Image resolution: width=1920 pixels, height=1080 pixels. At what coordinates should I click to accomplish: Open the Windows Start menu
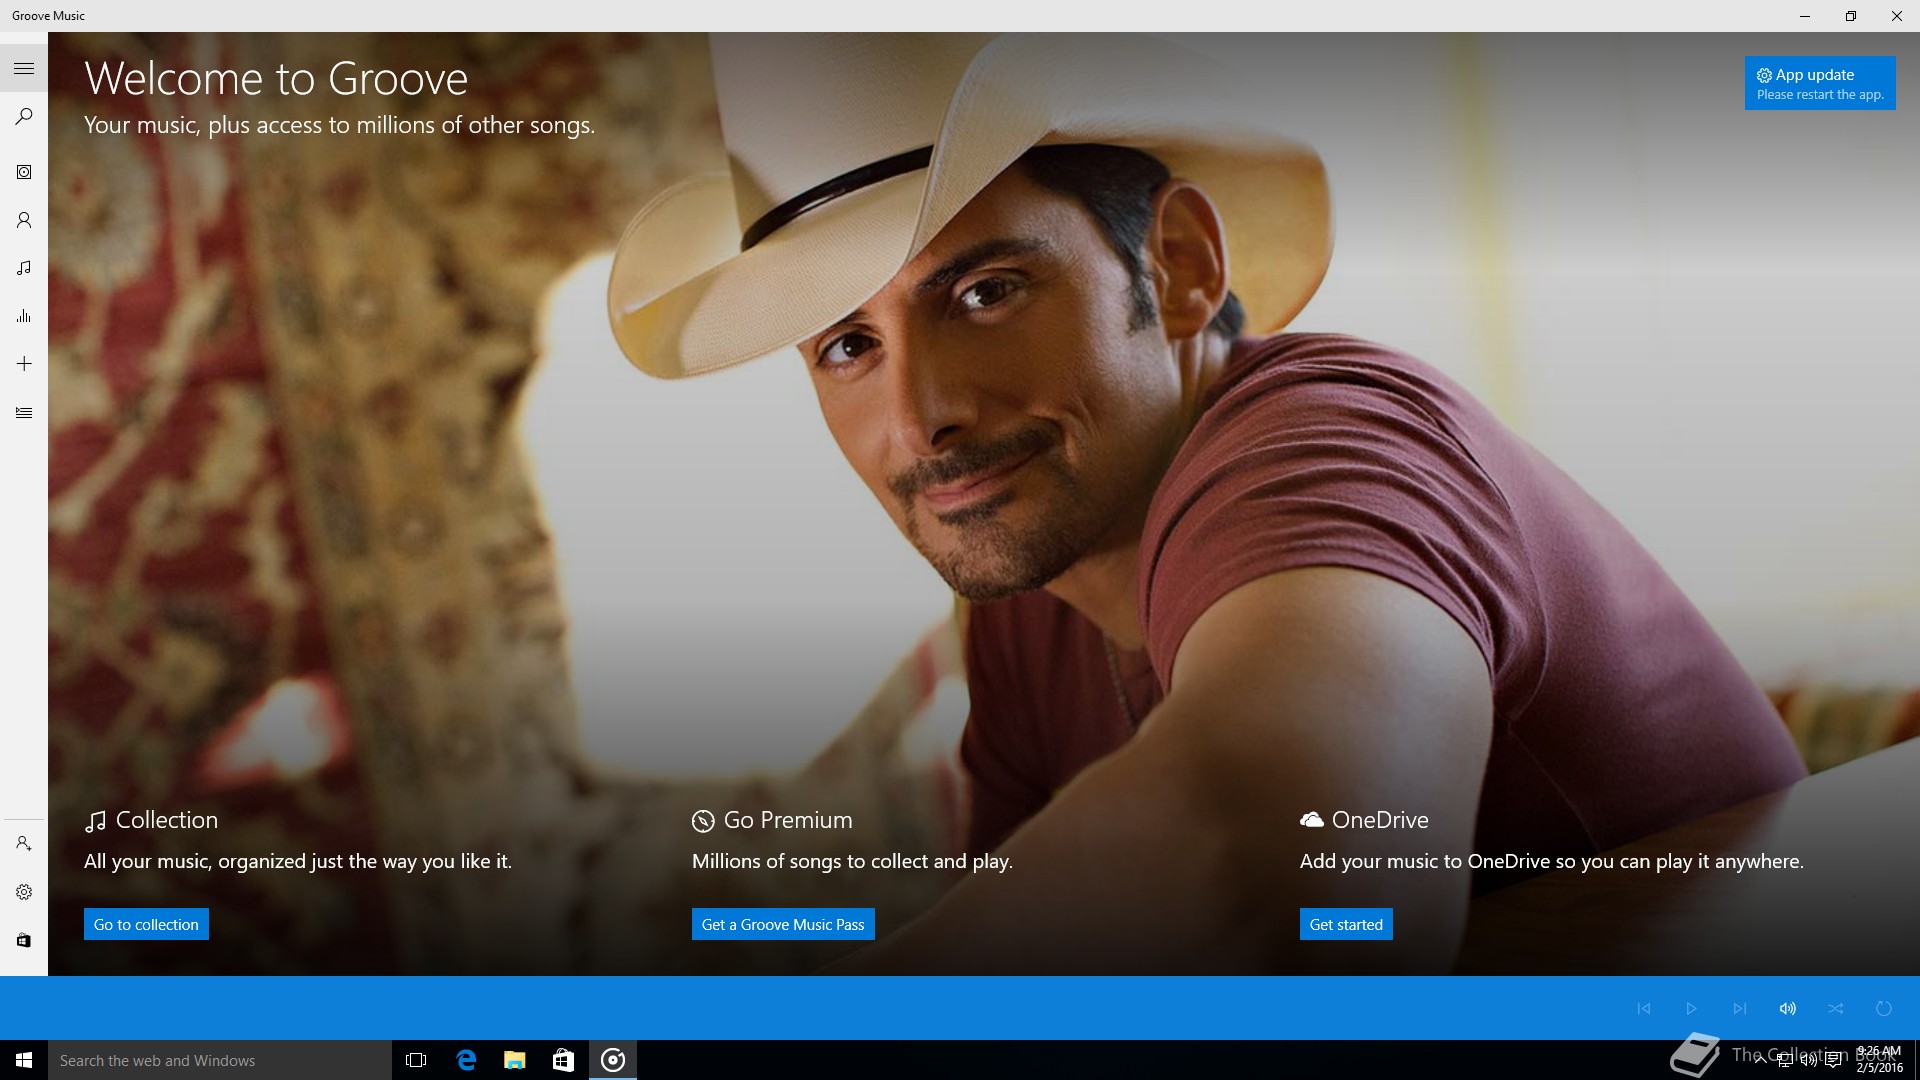point(24,1060)
